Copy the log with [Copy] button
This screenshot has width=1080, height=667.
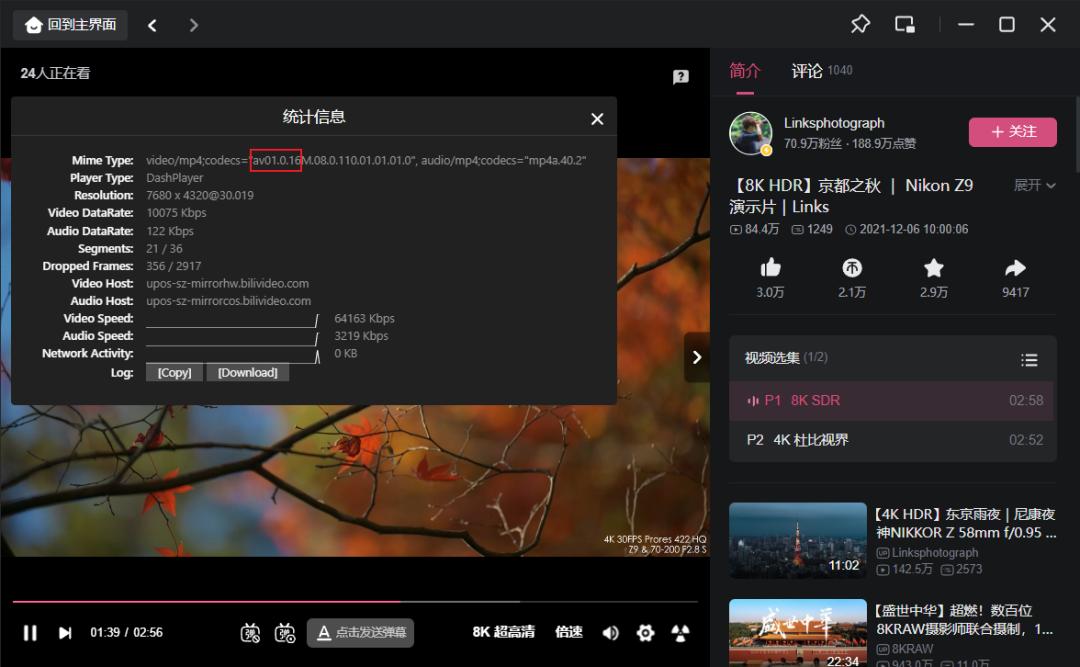point(174,373)
